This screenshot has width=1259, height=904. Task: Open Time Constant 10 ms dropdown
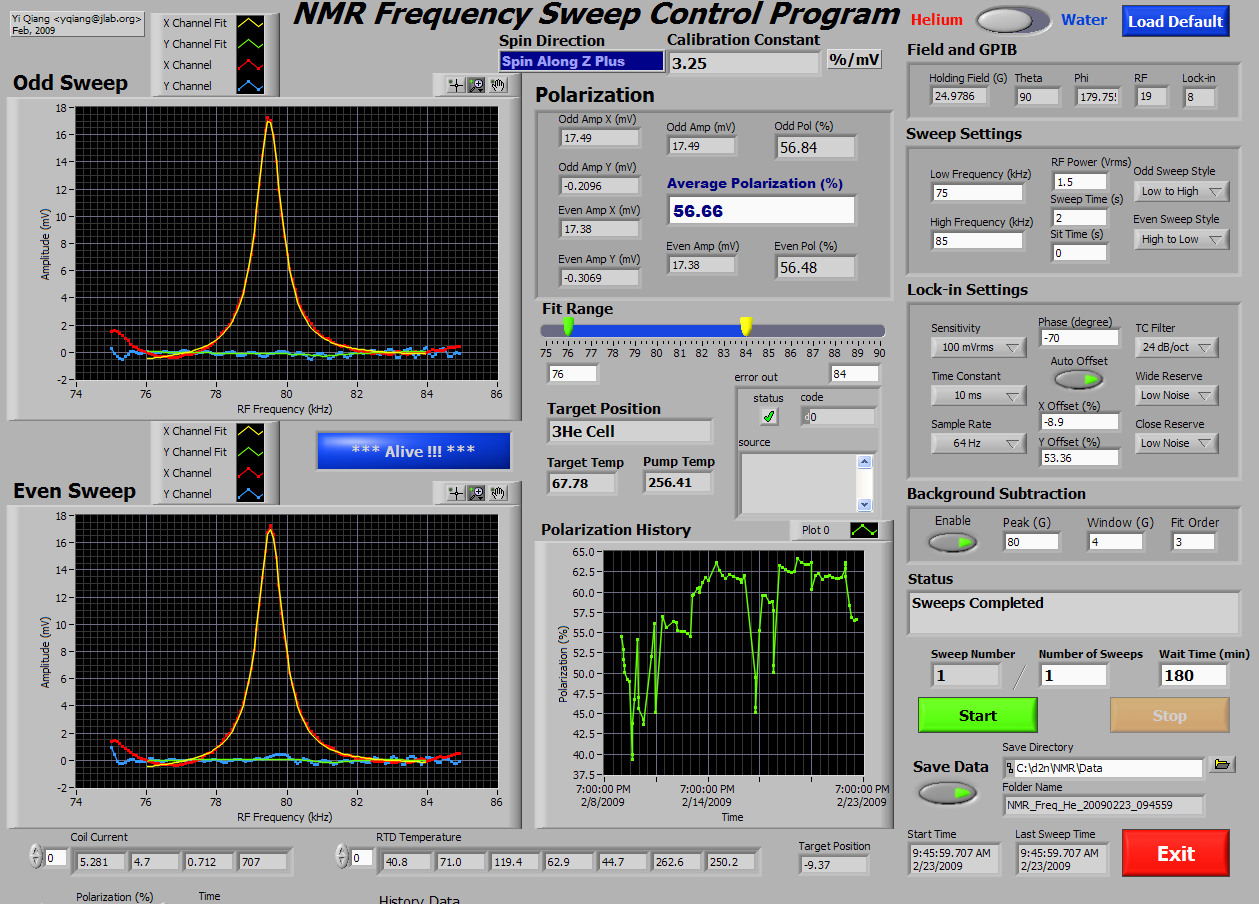coord(979,395)
